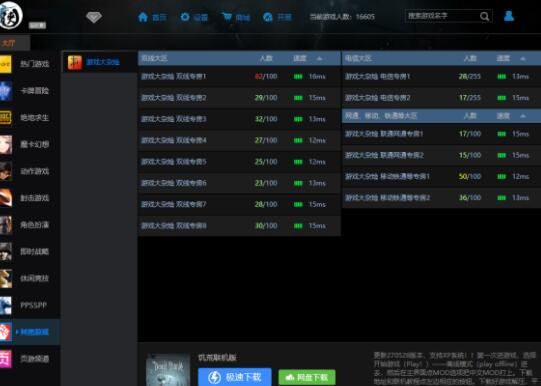Join room 游戏大杂烩 移动铁通等专房1
The width and height of the screenshot is (541, 386).
click(441, 177)
